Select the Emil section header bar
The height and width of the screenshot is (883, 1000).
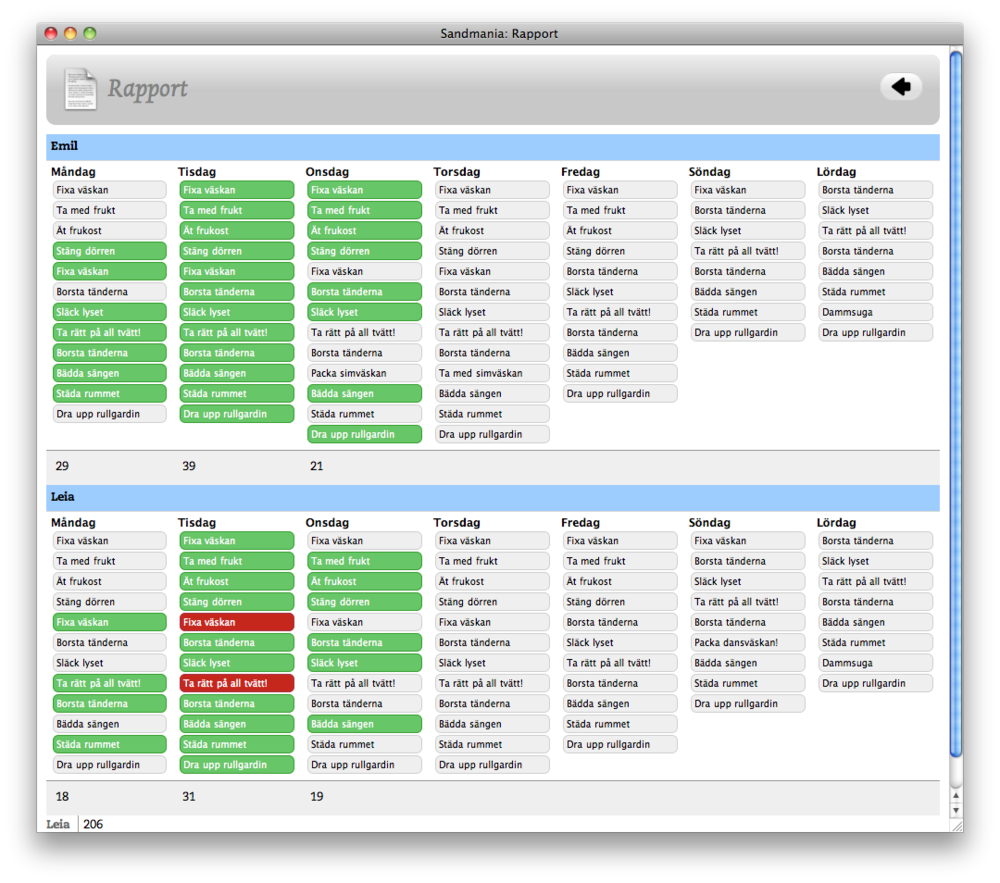pyautogui.click(x=492, y=147)
